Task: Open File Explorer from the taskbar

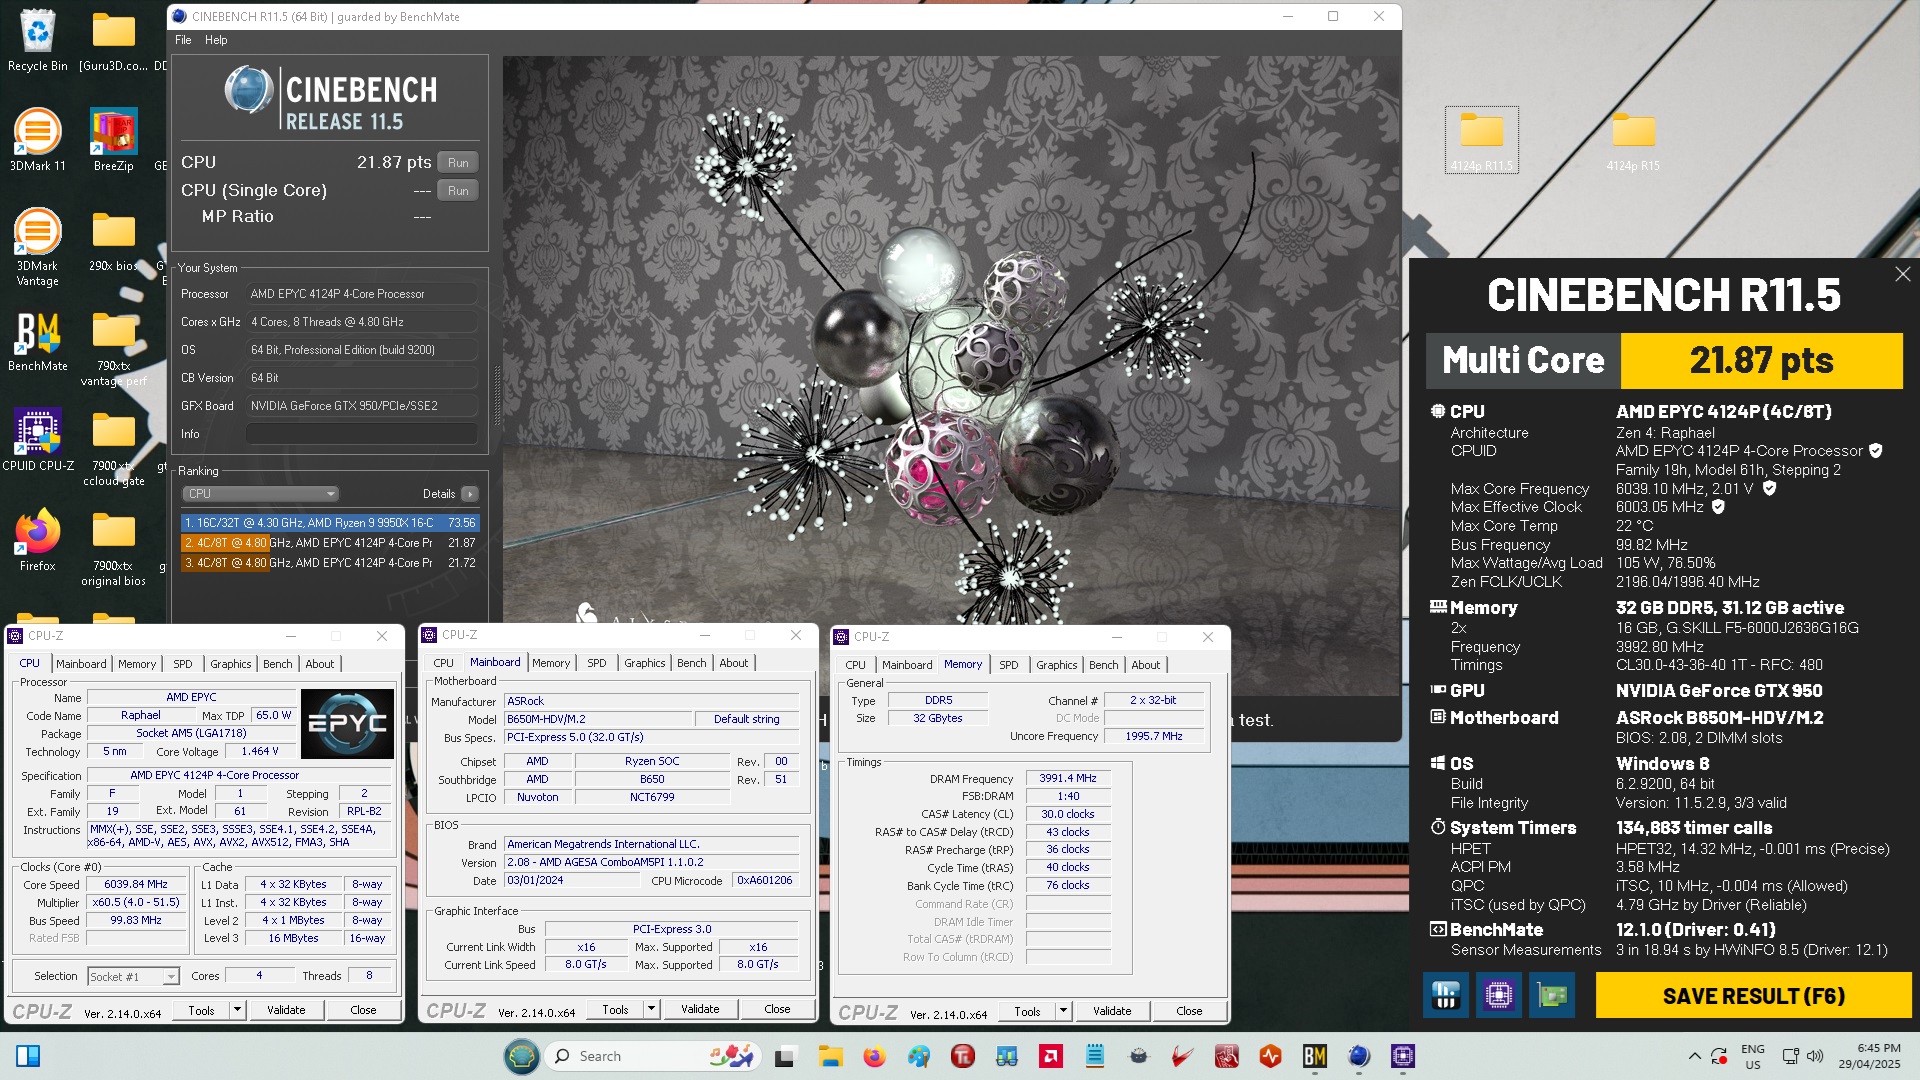Action: (830, 1056)
